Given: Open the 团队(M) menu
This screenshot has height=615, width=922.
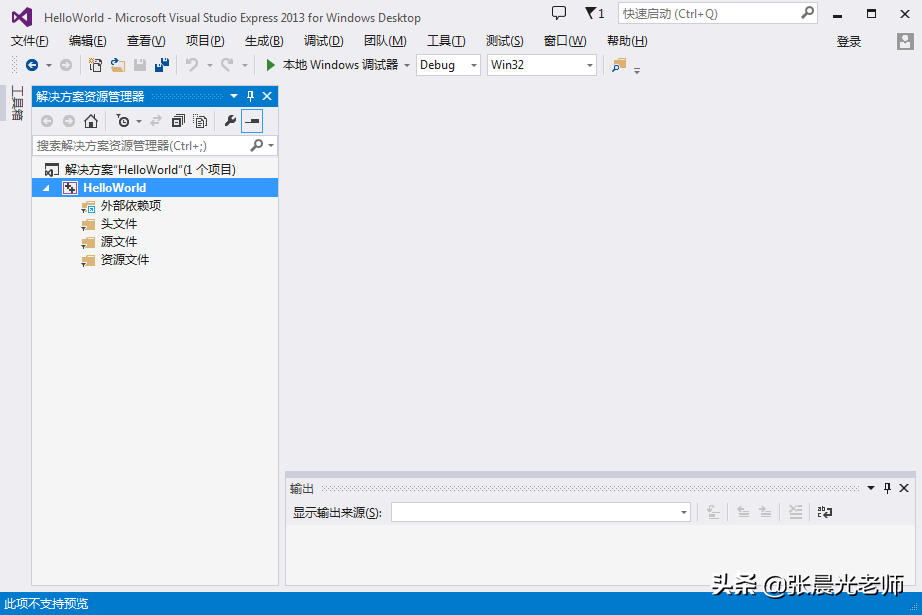Looking at the screenshot, I should coord(385,41).
